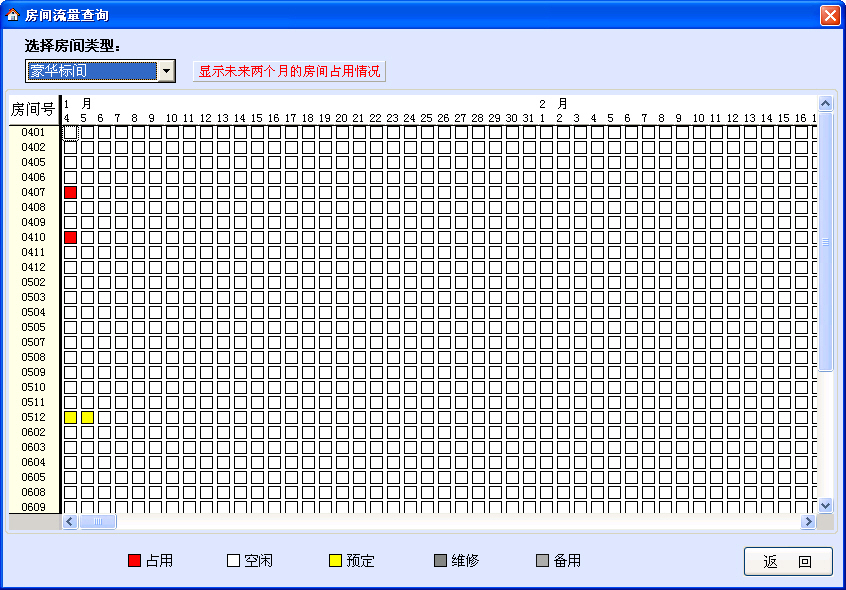Click the red occupied cell for room 0410
846x590 pixels.
(x=70, y=237)
